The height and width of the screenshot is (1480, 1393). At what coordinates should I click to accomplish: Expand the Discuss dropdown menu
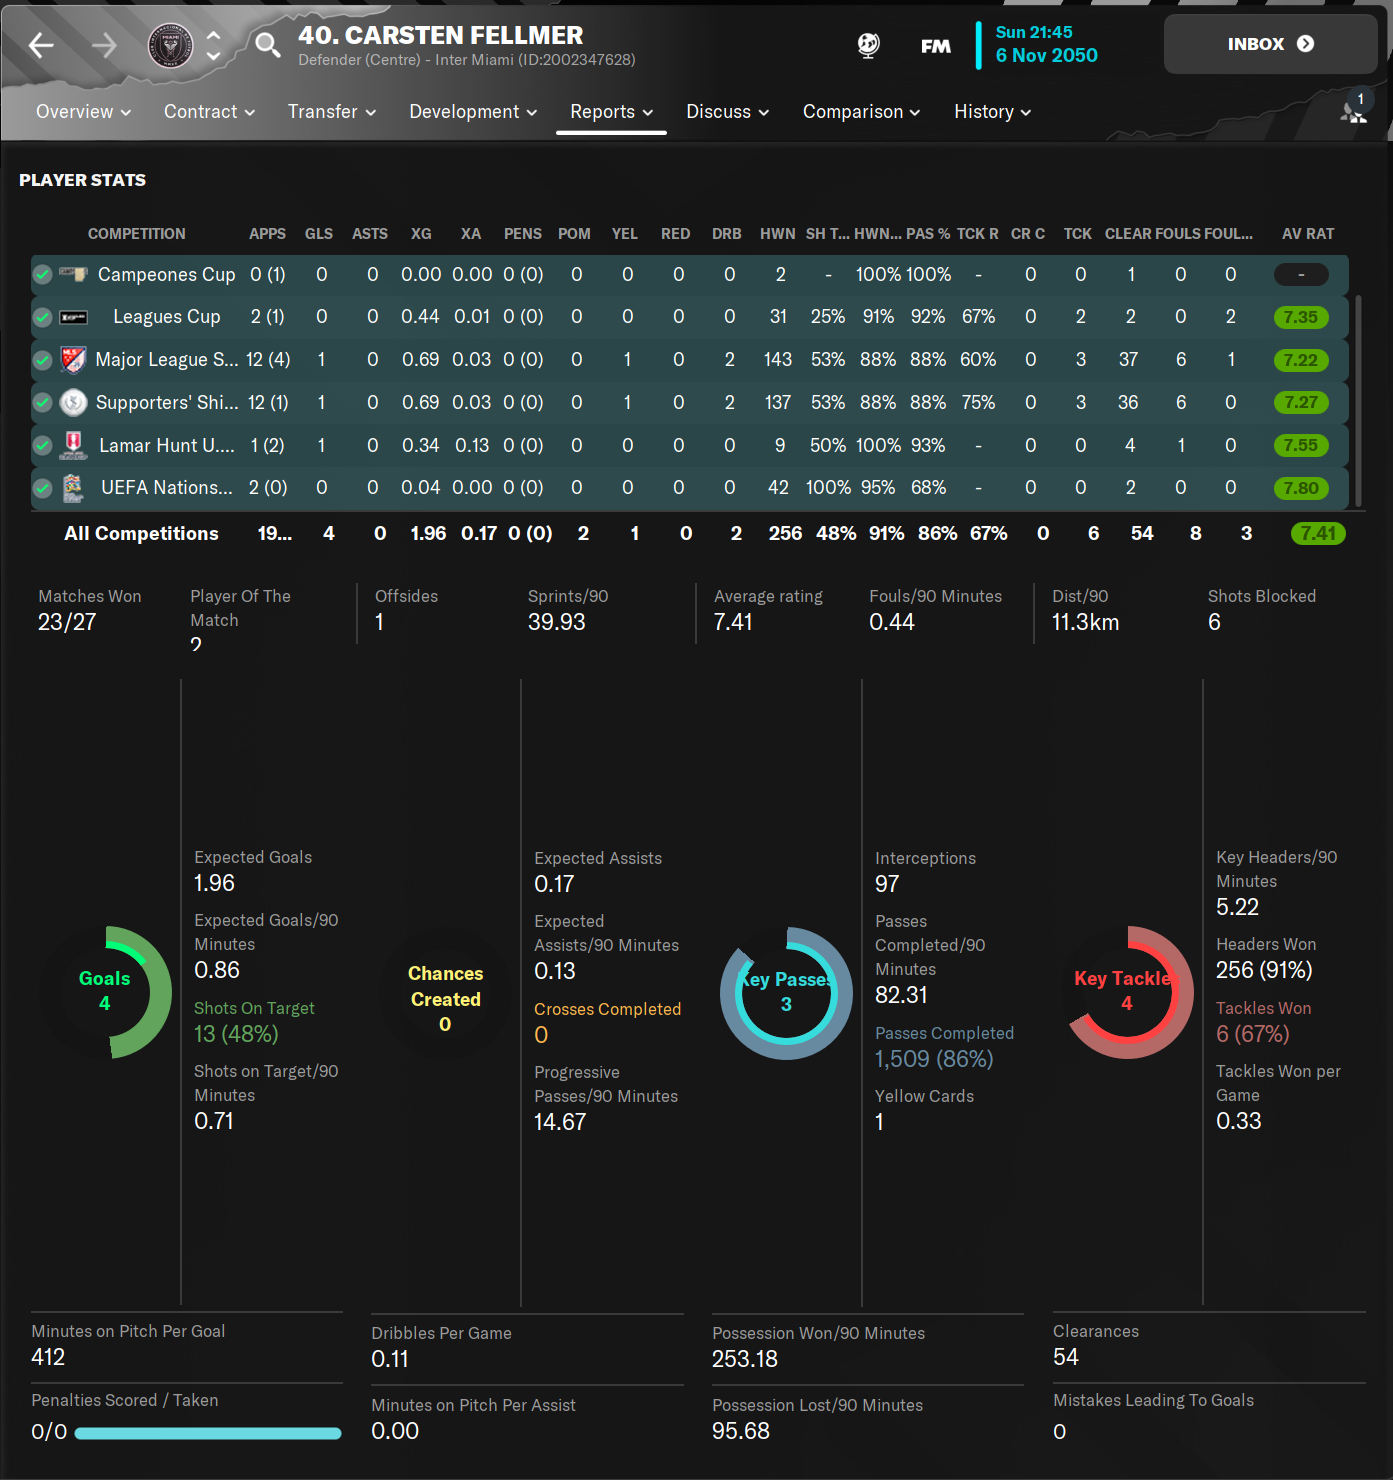pos(728,112)
